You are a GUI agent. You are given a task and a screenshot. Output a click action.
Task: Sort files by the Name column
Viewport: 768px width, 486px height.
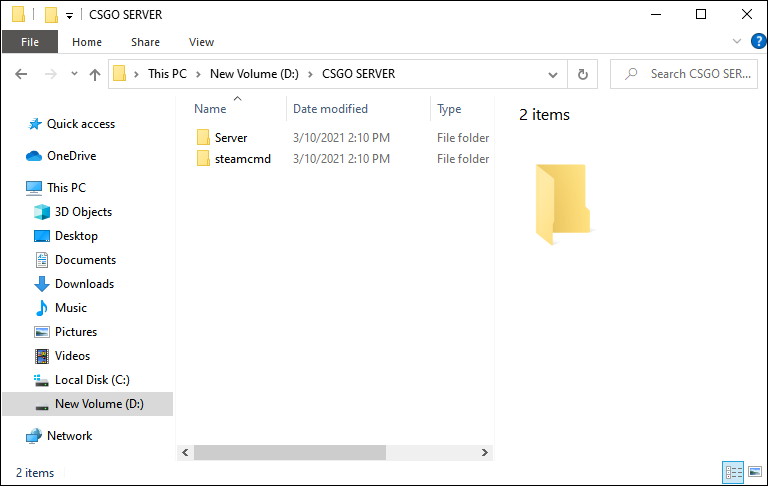pyautogui.click(x=210, y=109)
